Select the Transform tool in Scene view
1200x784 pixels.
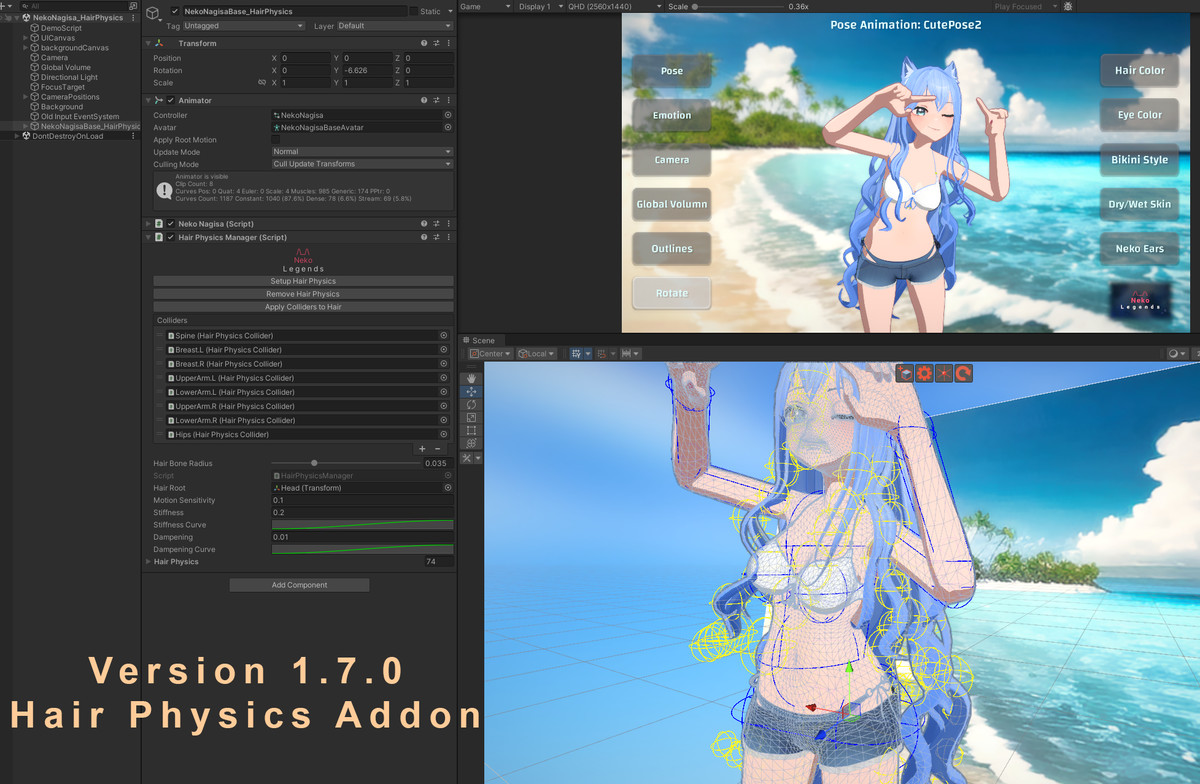[x=471, y=443]
